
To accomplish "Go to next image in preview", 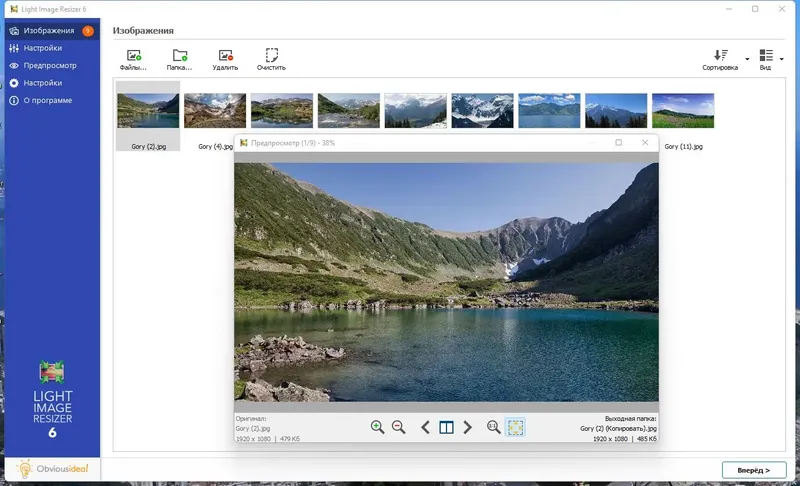I will point(467,427).
